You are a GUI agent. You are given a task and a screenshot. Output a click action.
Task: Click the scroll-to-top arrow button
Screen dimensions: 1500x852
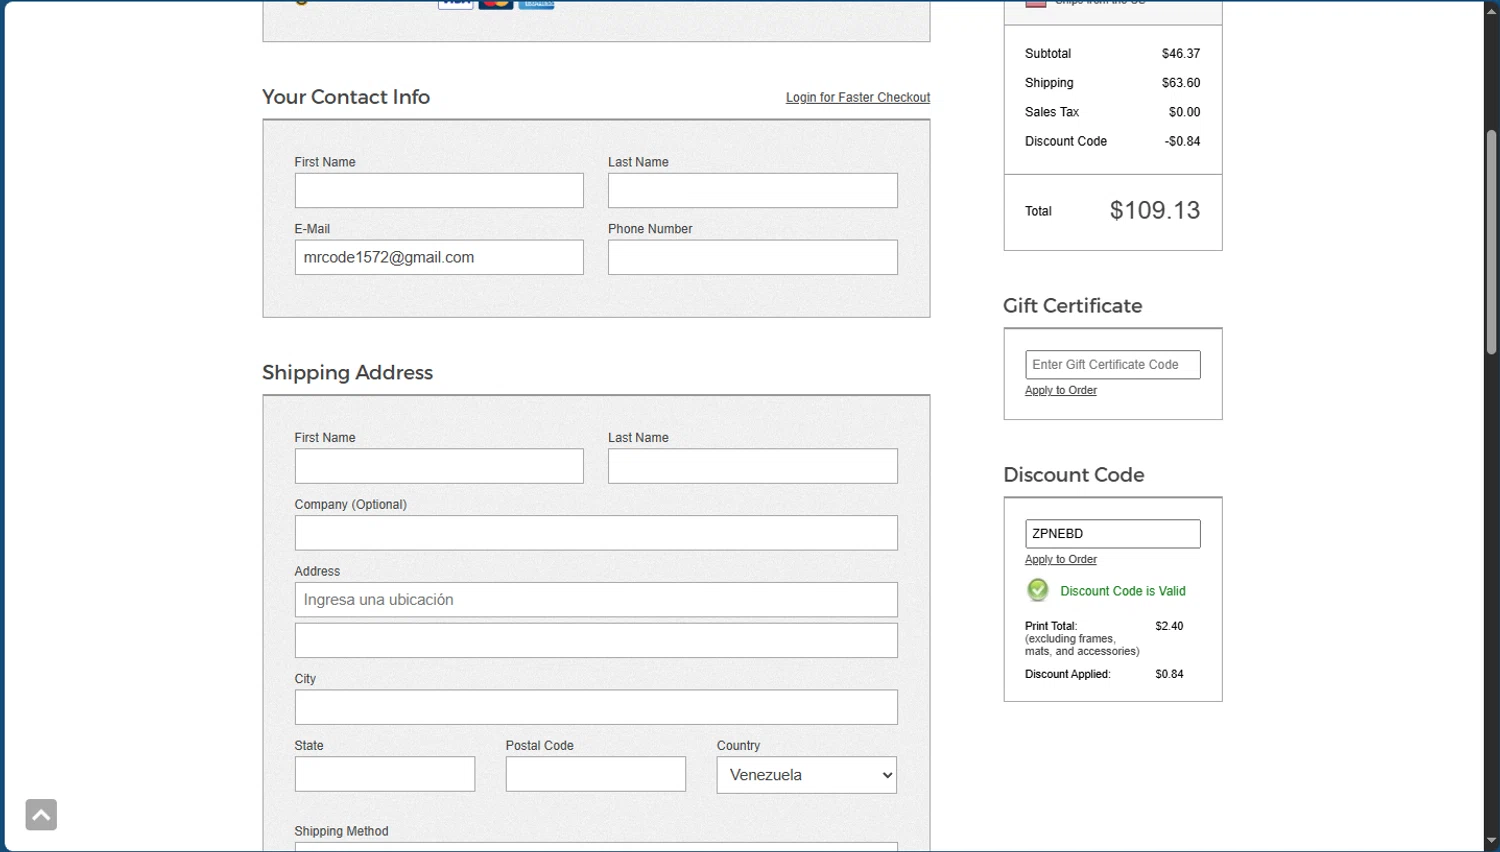[x=41, y=815]
